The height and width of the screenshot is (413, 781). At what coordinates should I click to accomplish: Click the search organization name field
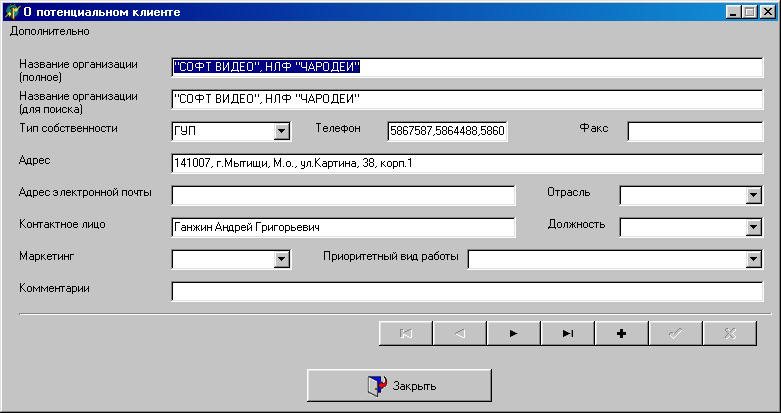click(x=467, y=100)
